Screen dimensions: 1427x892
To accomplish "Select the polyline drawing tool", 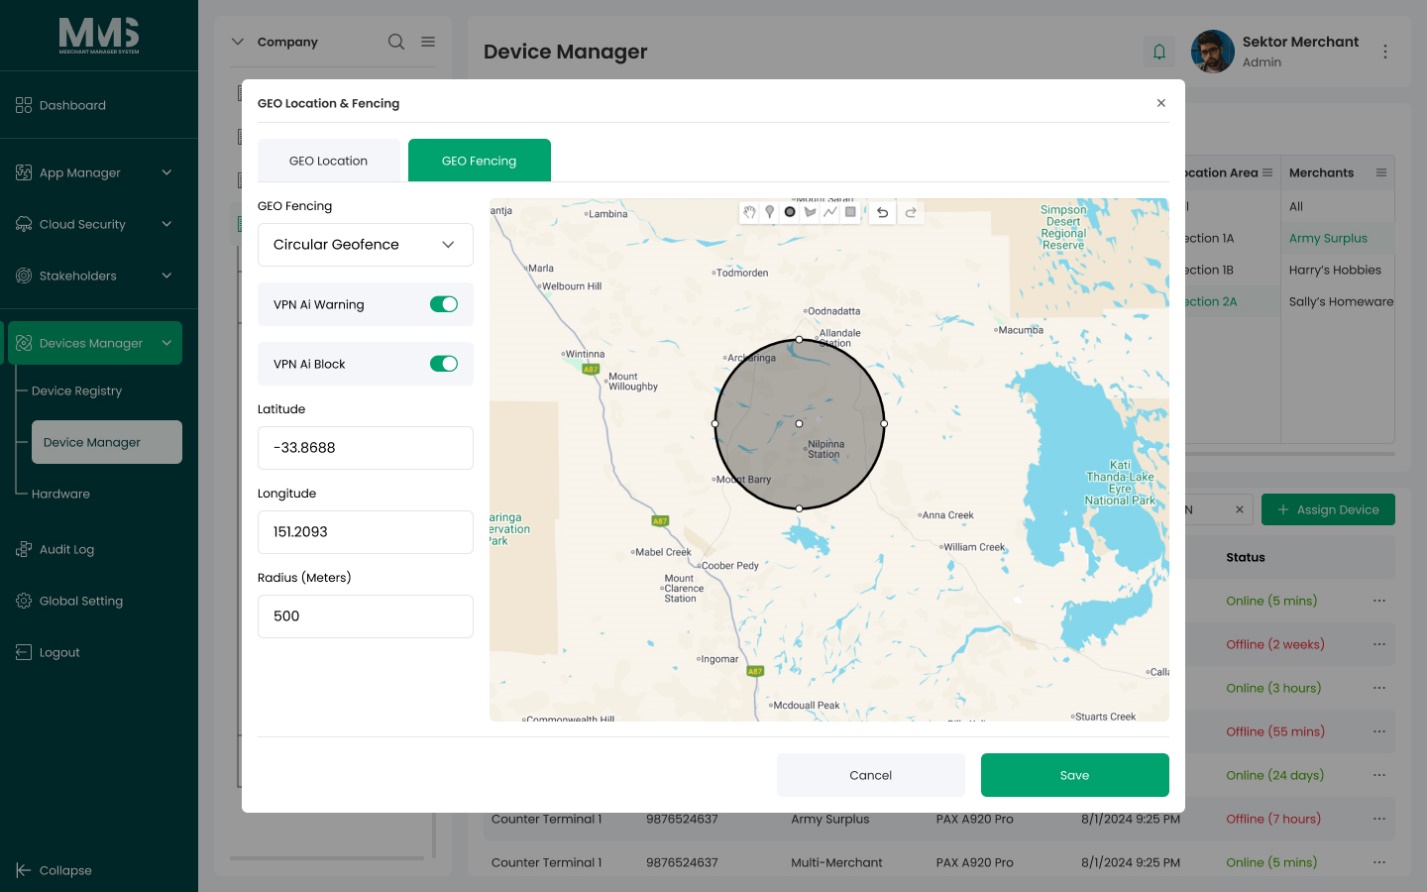I will point(830,212).
